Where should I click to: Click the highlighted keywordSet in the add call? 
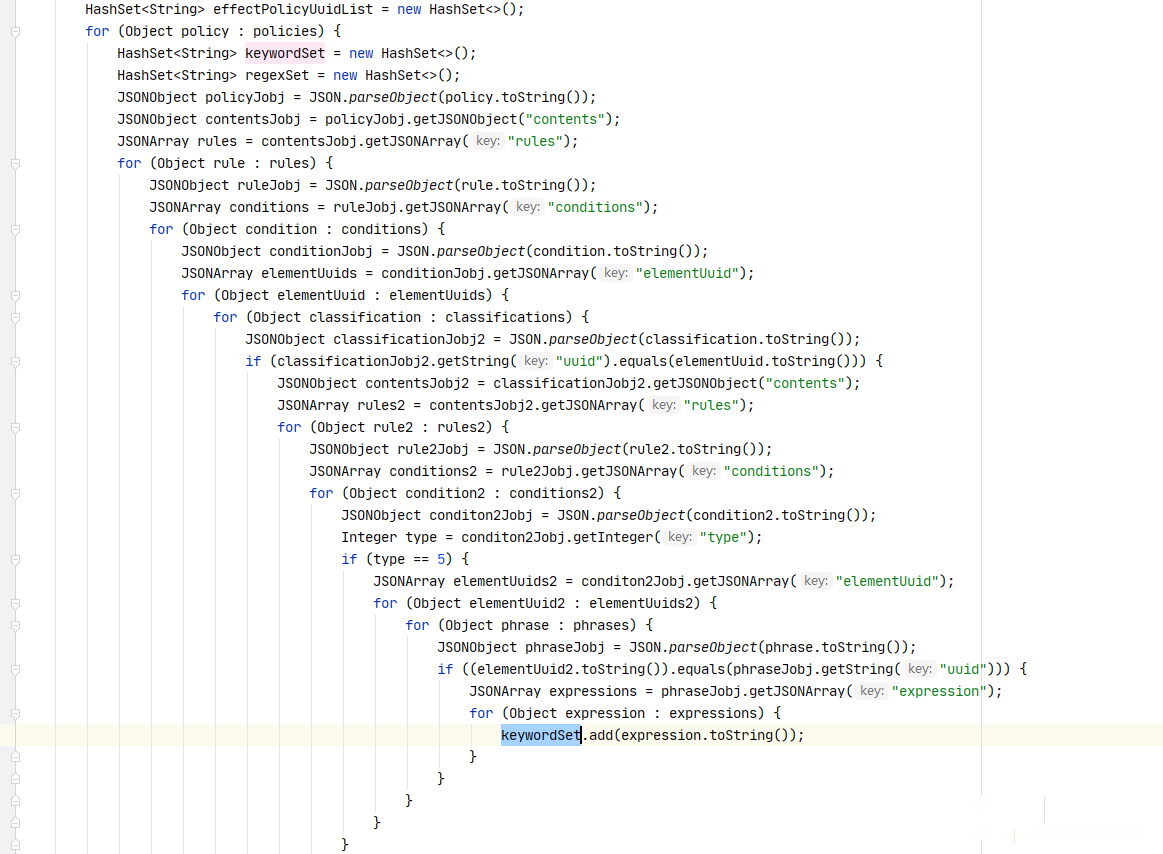point(541,735)
